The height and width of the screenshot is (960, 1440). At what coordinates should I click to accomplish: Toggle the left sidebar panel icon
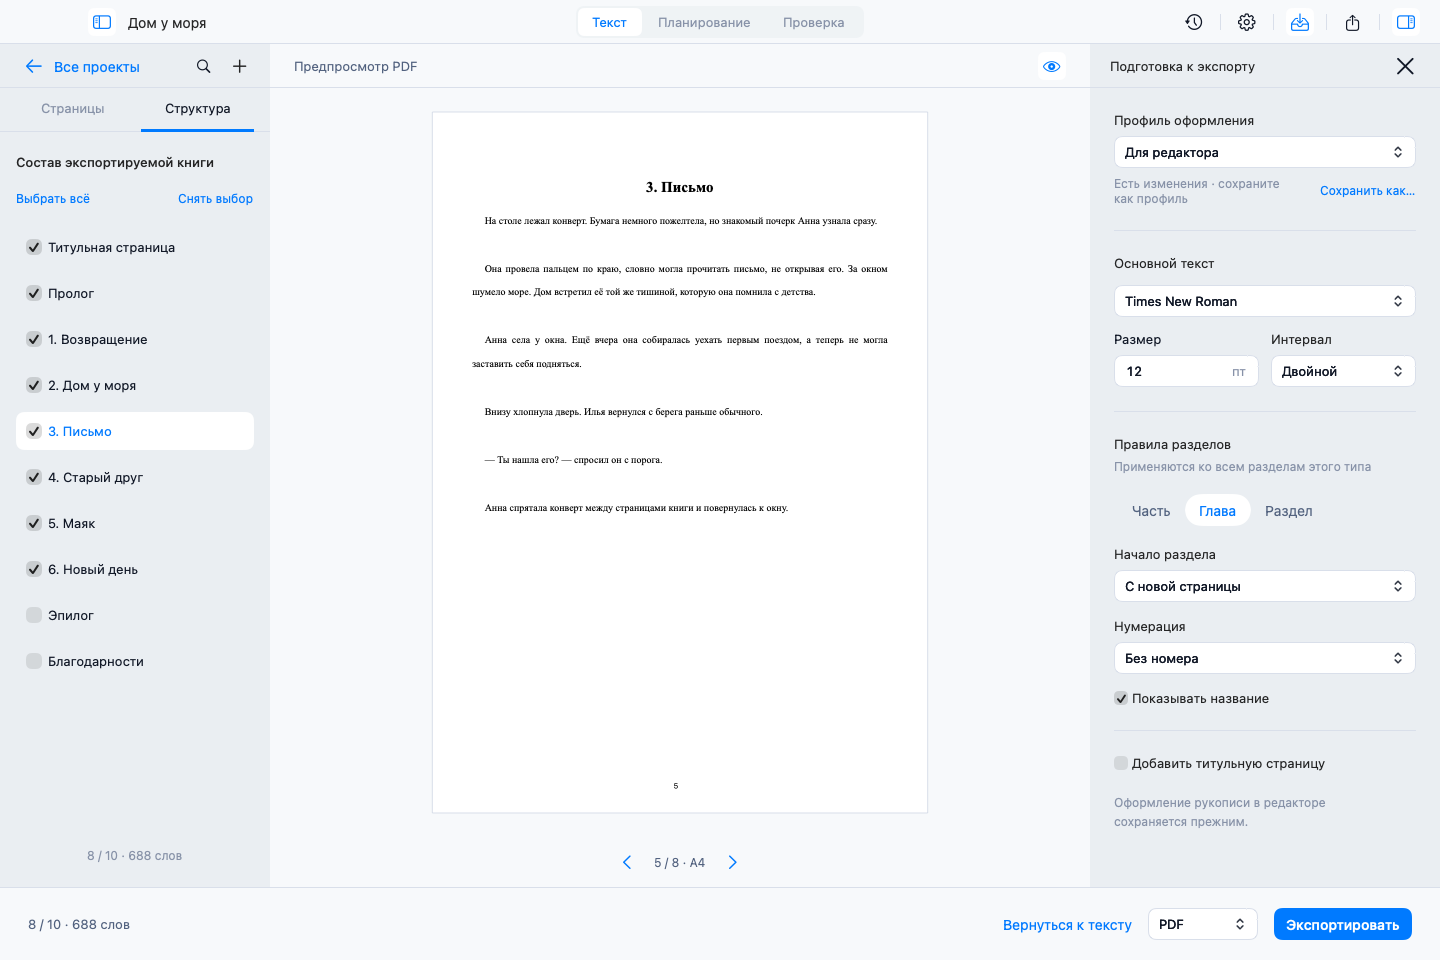(x=102, y=22)
